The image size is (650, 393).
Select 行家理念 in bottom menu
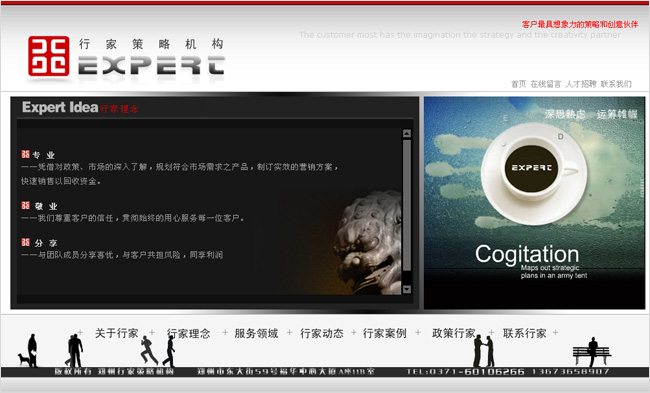pos(189,333)
